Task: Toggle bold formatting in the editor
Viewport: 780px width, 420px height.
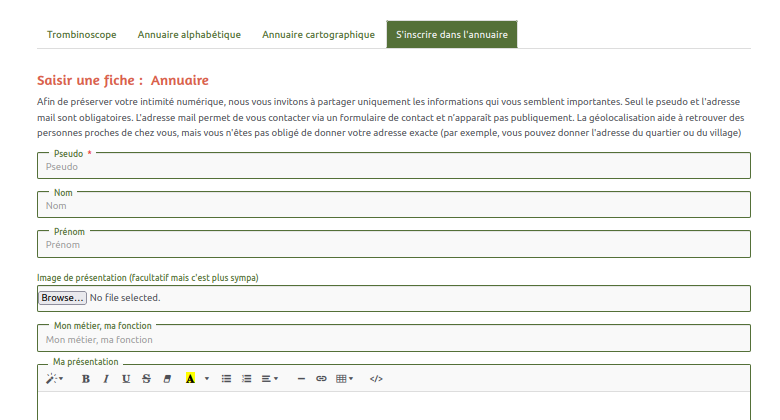Action: click(86, 379)
